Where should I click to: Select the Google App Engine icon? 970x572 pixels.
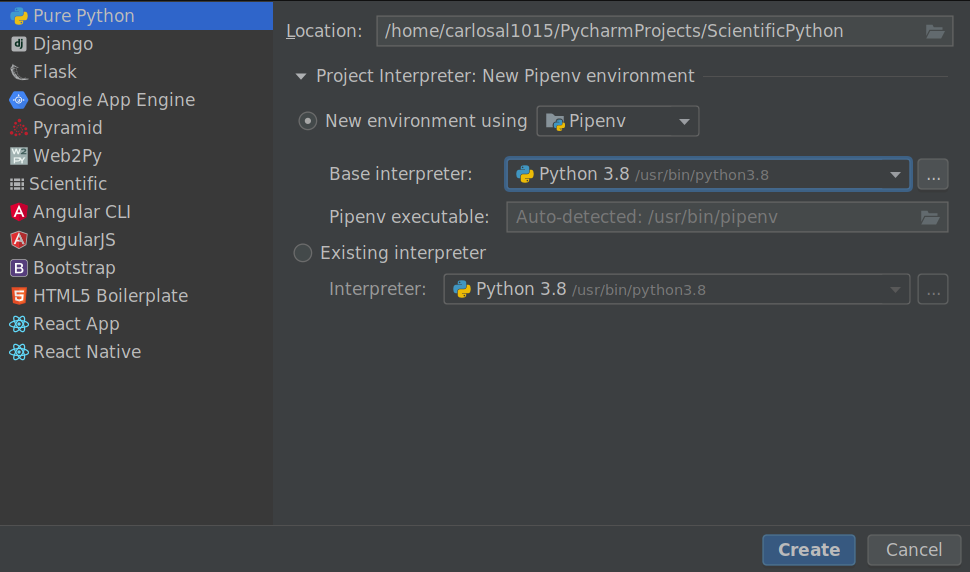pyautogui.click(x=19, y=100)
